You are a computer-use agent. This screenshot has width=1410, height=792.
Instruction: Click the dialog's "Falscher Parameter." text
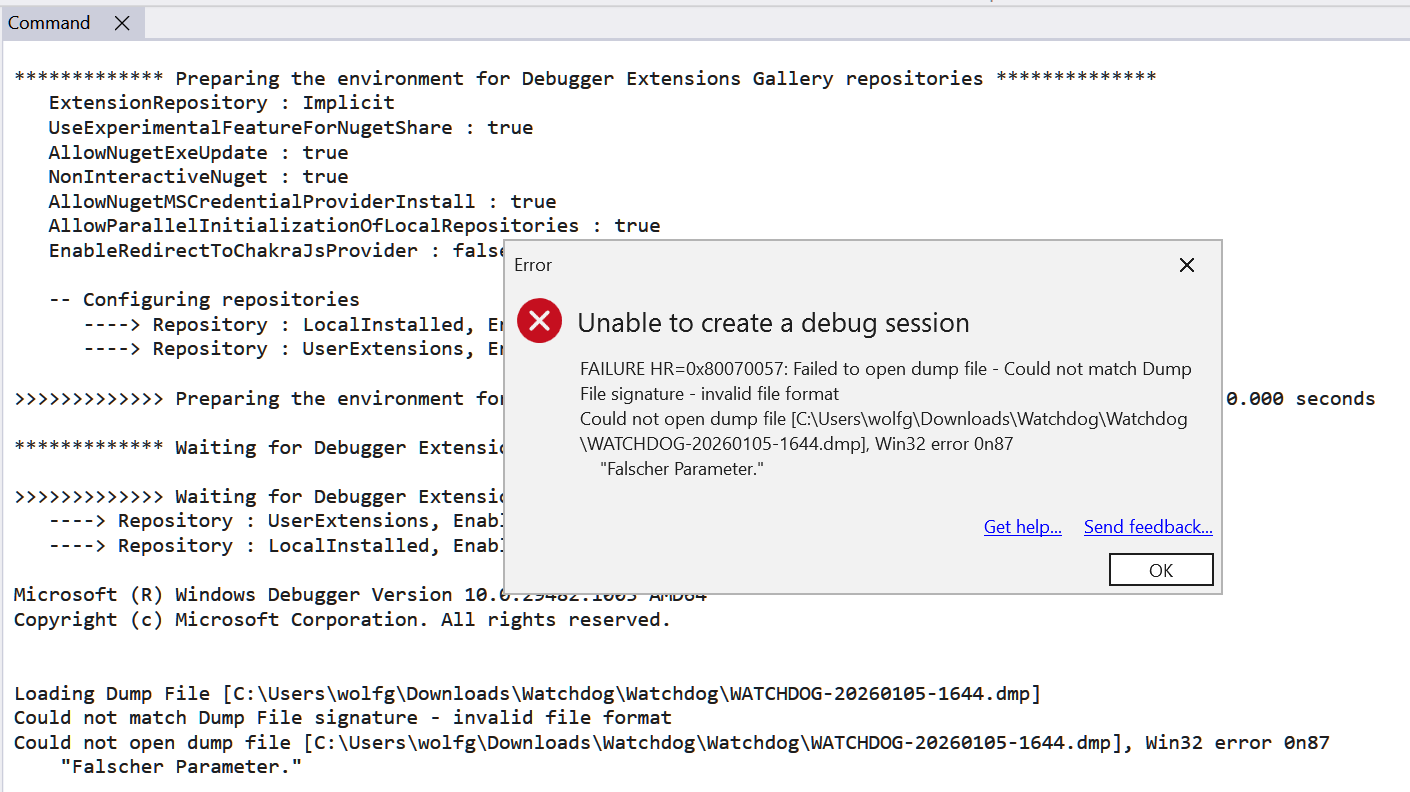point(682,468)
